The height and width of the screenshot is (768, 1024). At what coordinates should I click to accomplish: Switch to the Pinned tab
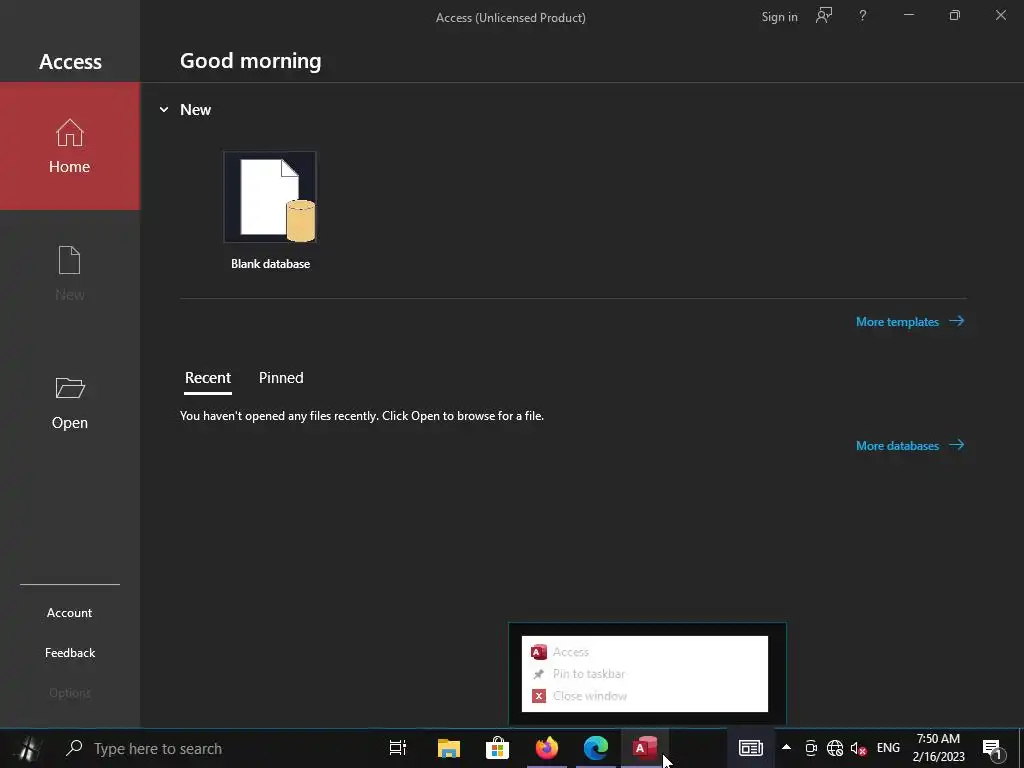pyautogui.click(x=281, y=377)
